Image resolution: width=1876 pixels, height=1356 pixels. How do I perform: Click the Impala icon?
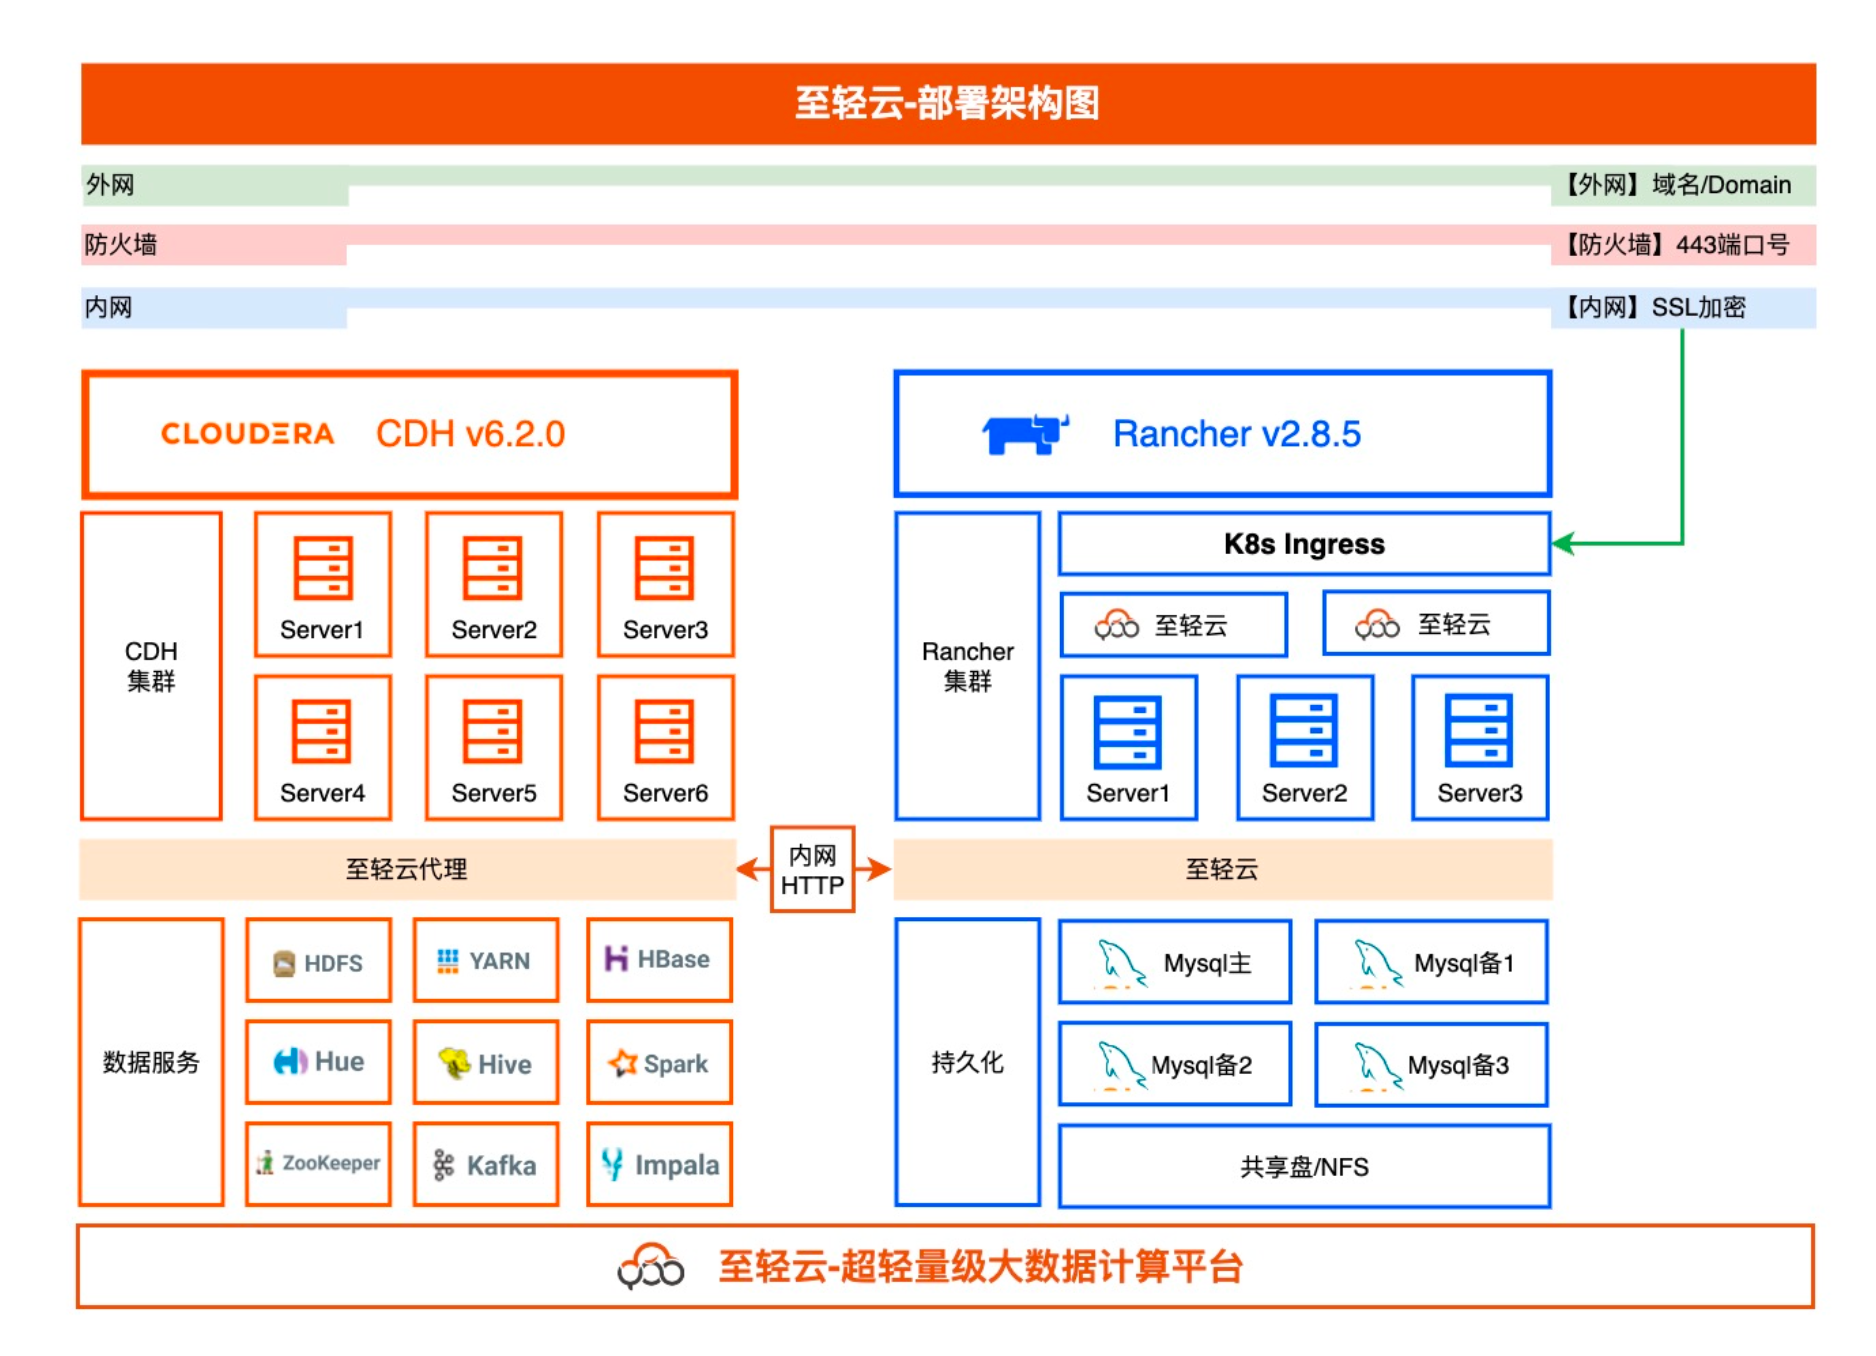pyautogui.click(x=613, y=1164)
